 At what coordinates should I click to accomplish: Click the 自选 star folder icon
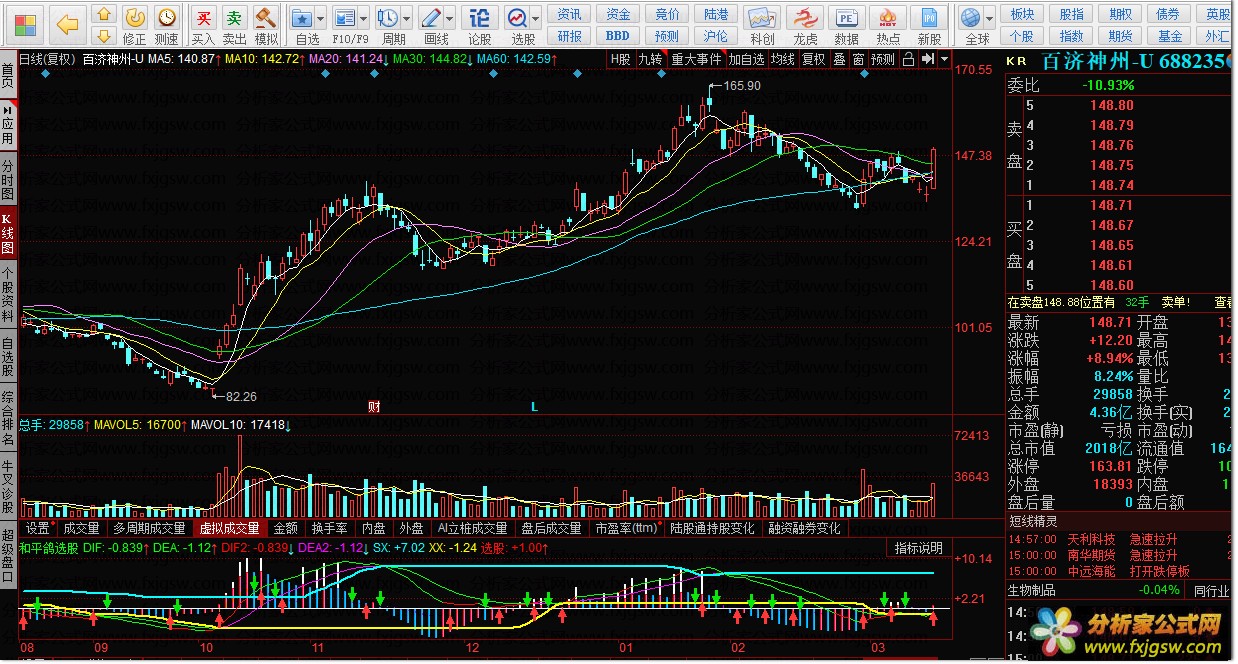coord(302,17)
